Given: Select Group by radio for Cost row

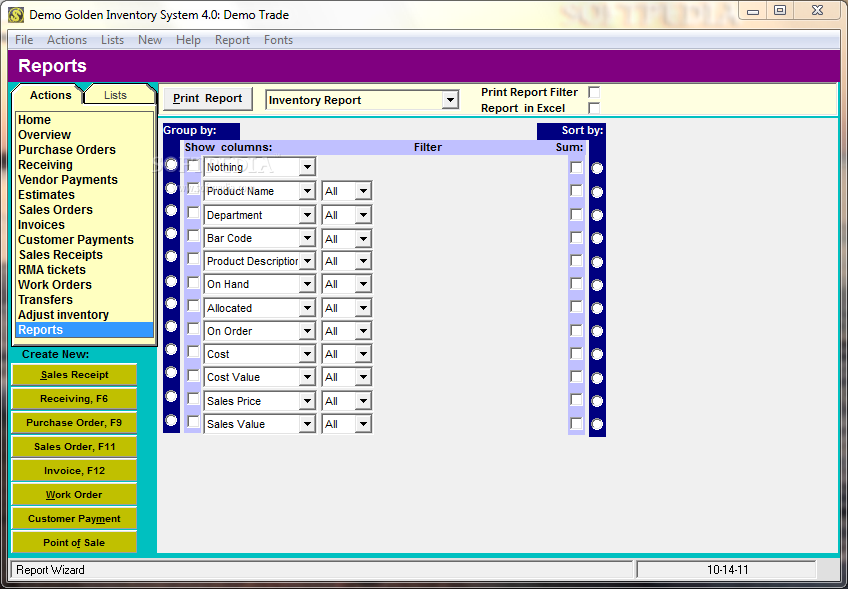Looking at the screenshot, I should coord(171,349).
